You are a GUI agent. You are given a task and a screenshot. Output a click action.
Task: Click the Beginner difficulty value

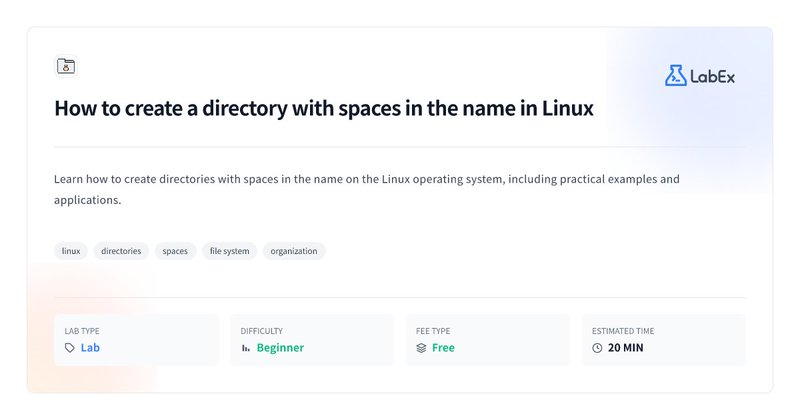(280, 348)
